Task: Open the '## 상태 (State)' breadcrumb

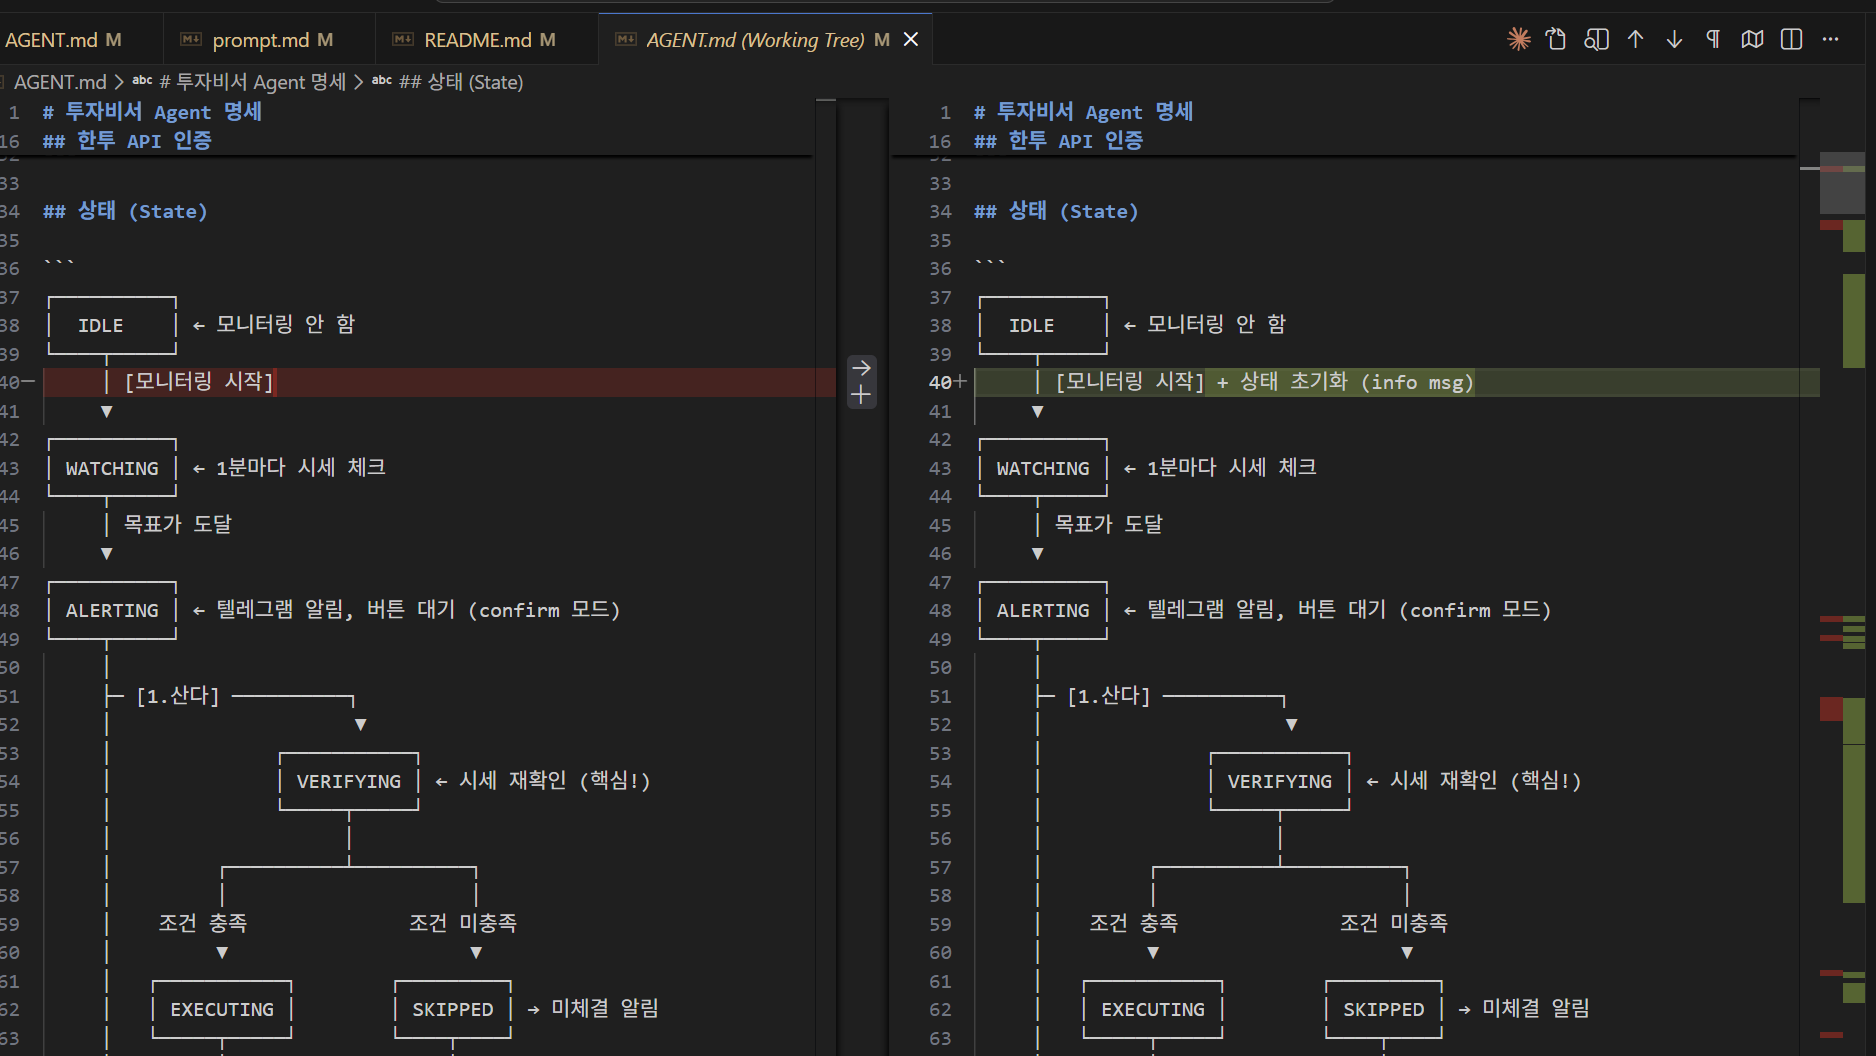Action: (x=461, y=82)
